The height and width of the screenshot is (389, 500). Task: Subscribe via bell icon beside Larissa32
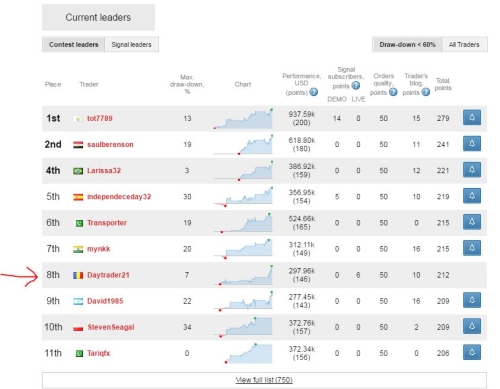[472, 170]
